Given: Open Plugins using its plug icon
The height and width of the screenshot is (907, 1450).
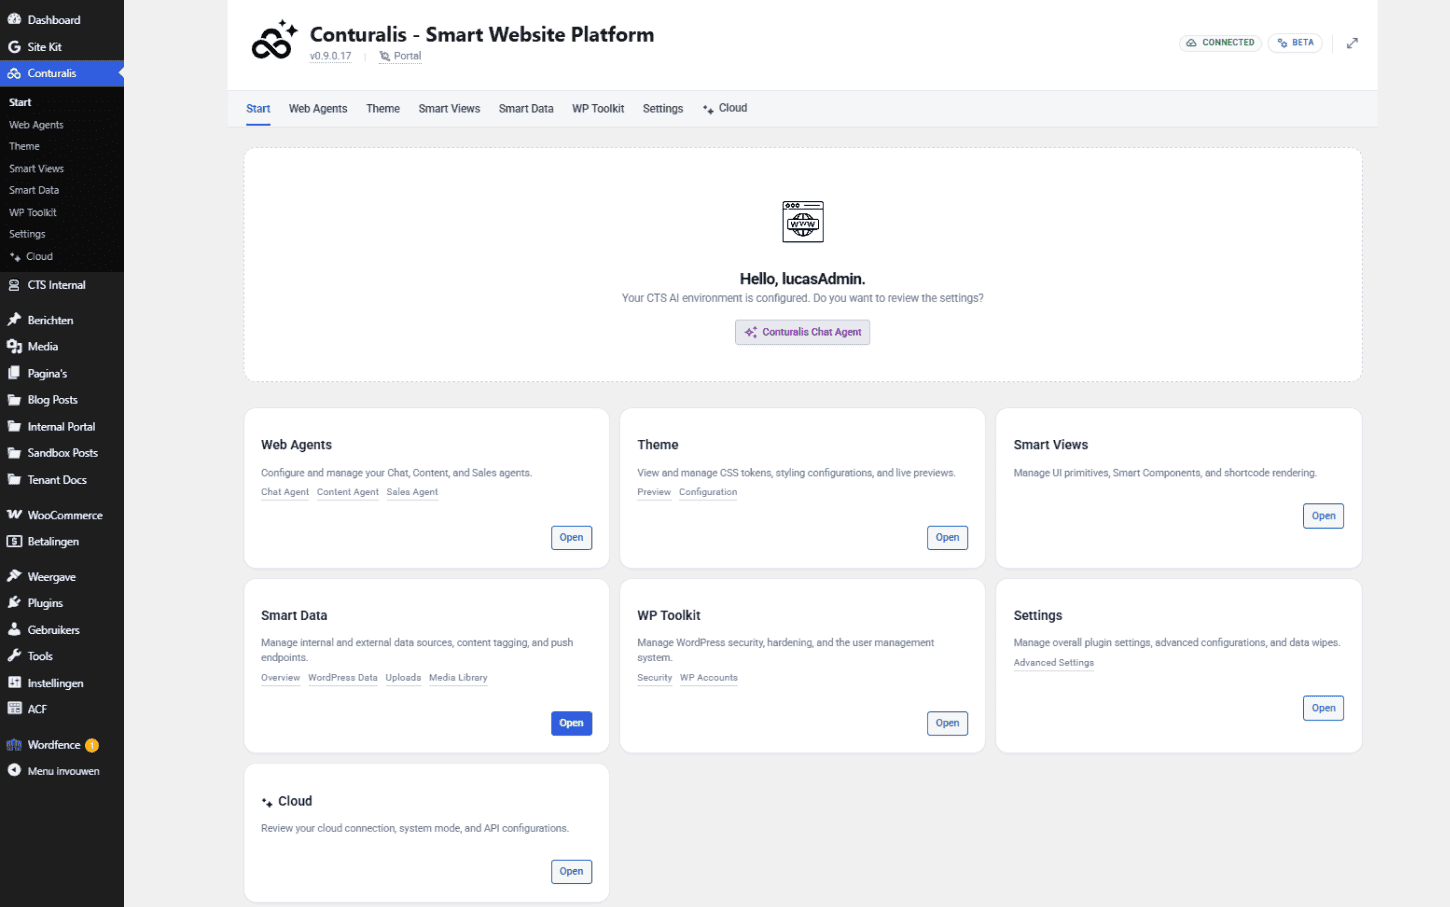Looking at the screenshot, I should click(x=14, y=603).
